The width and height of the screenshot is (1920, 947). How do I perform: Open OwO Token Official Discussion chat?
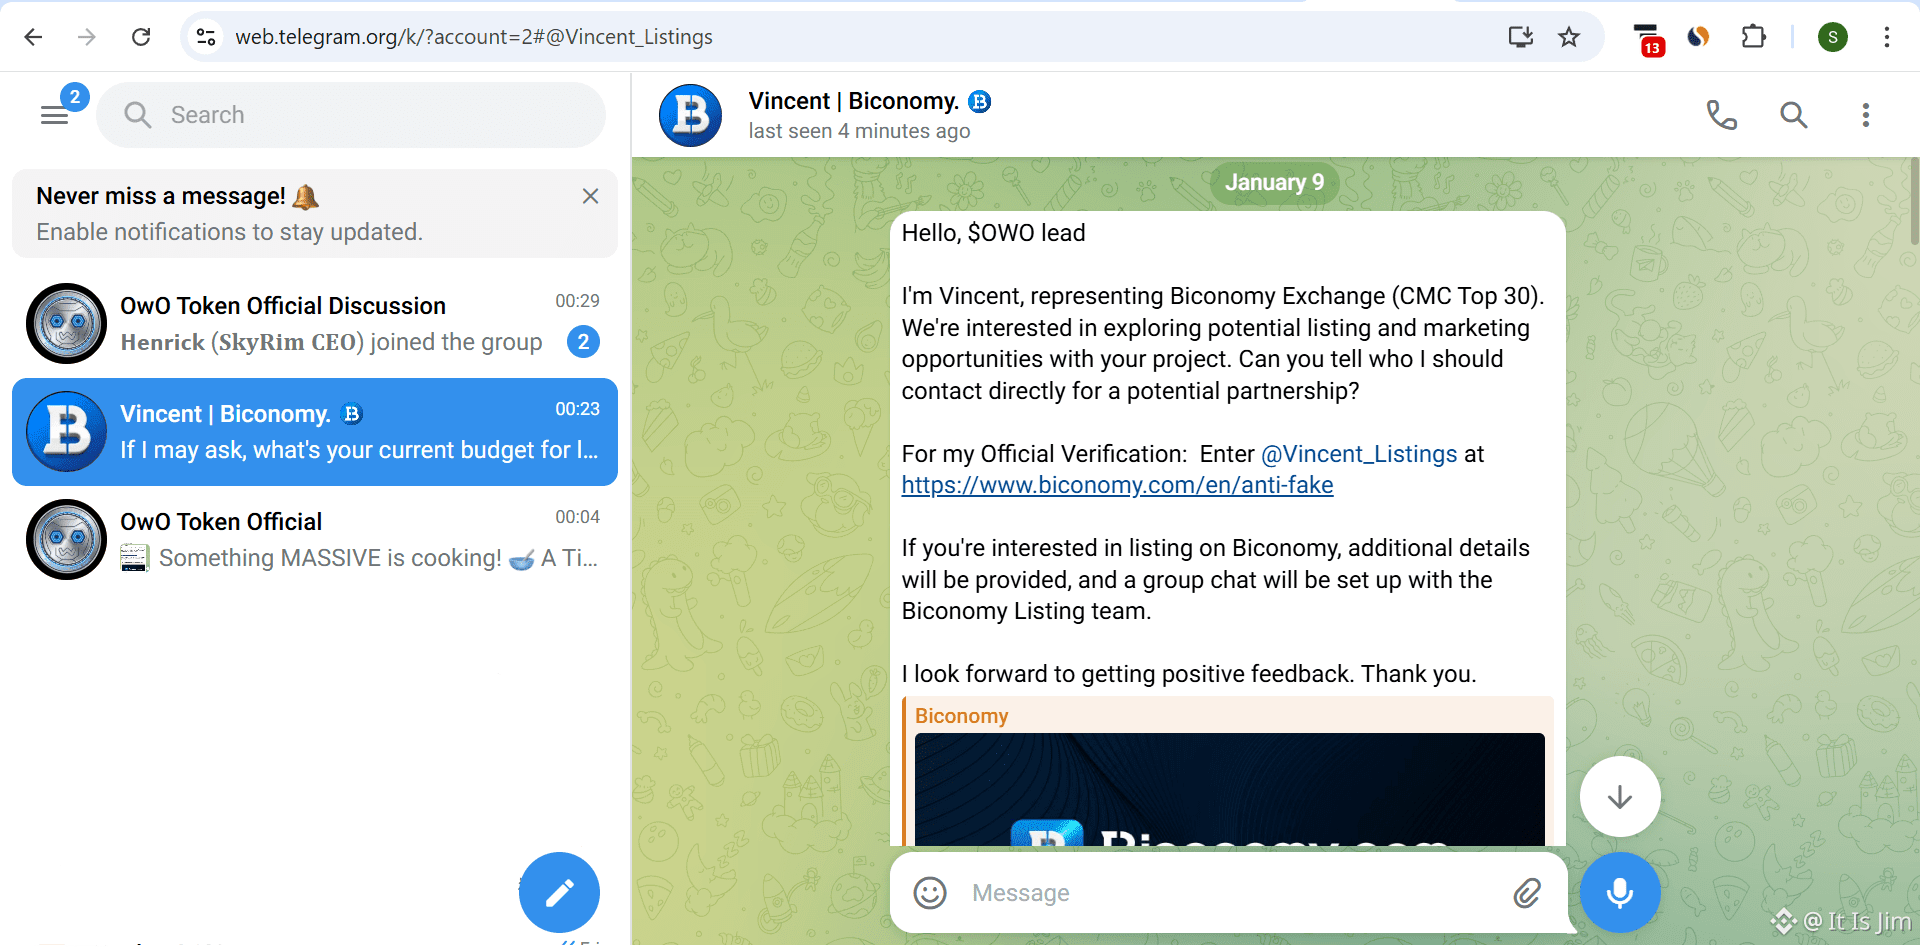[314, 323]
